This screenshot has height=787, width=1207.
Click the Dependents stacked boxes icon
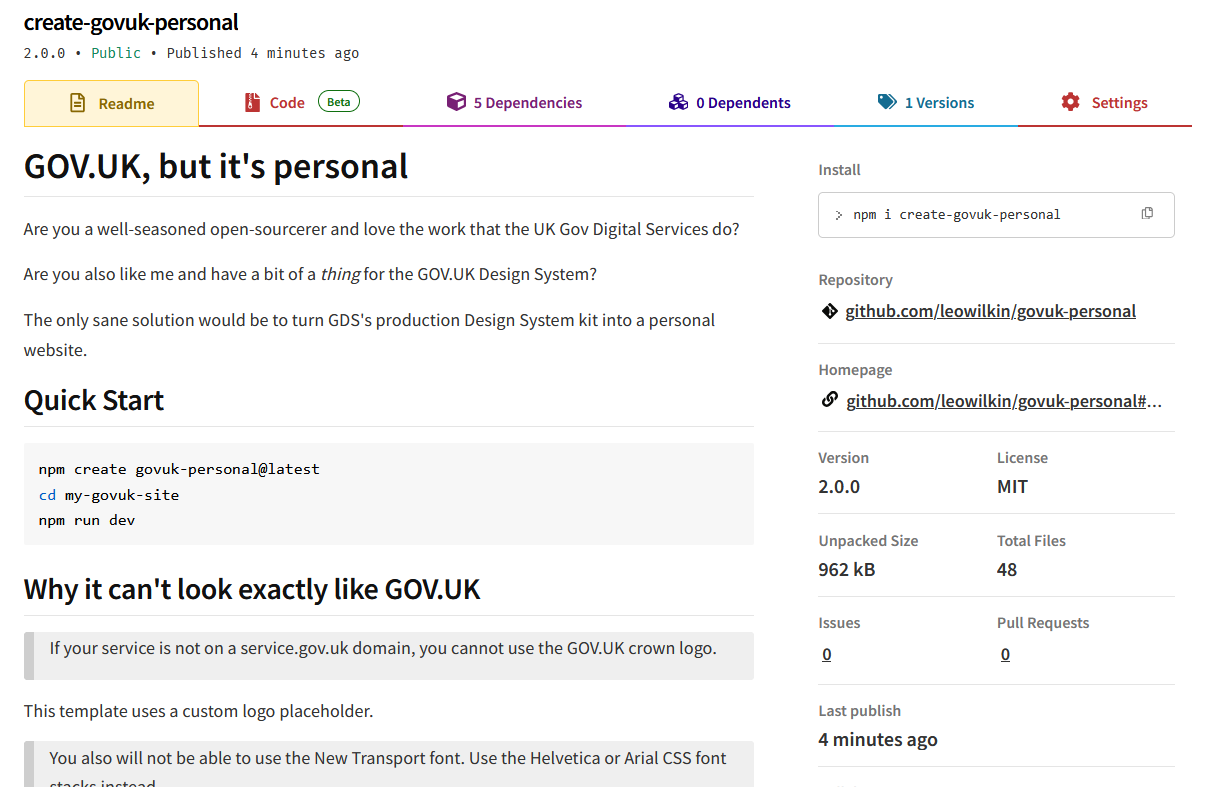[x=678, y=102]
